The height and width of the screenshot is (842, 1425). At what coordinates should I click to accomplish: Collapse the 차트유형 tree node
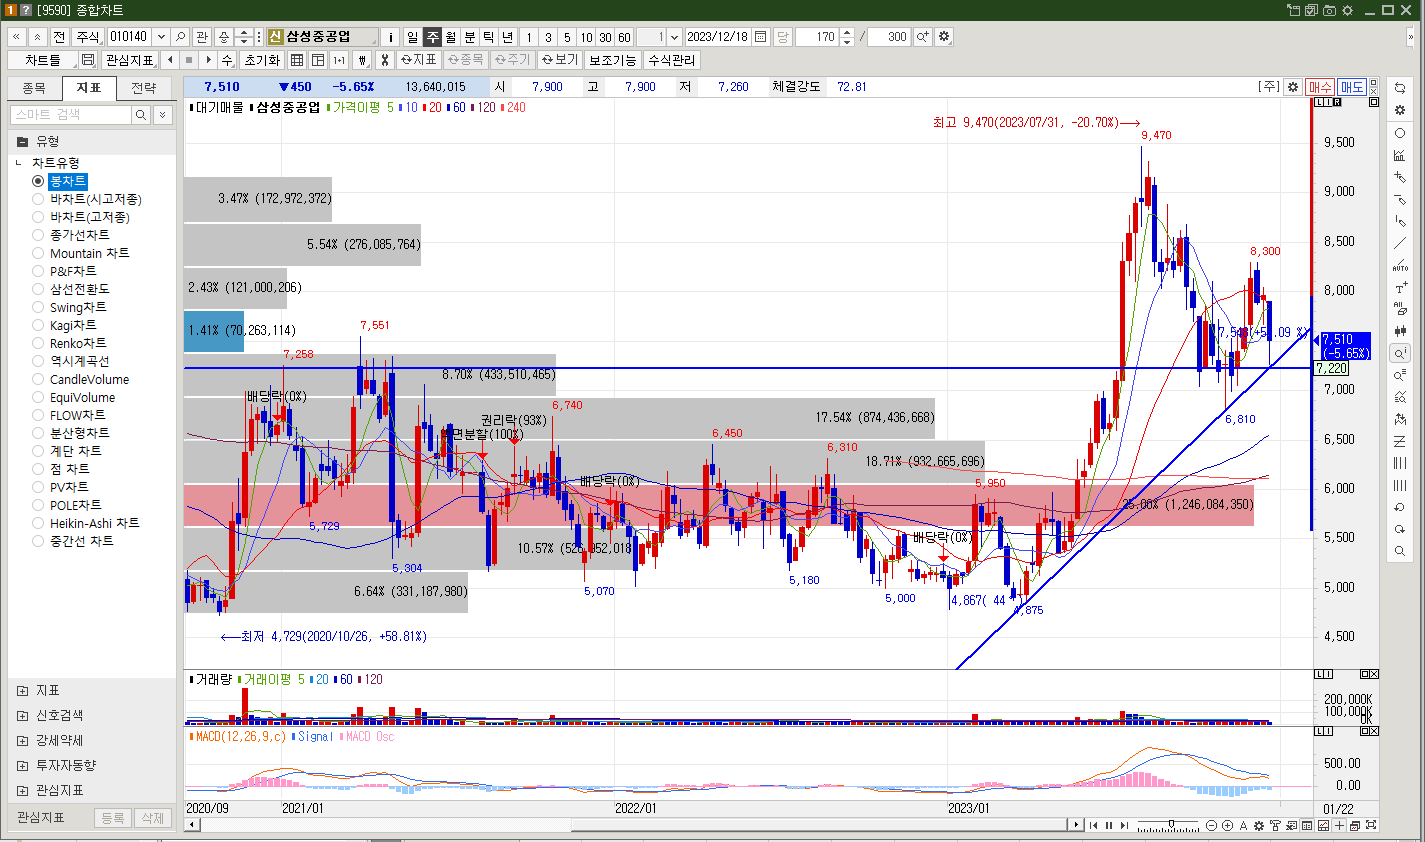coord(19,163)
